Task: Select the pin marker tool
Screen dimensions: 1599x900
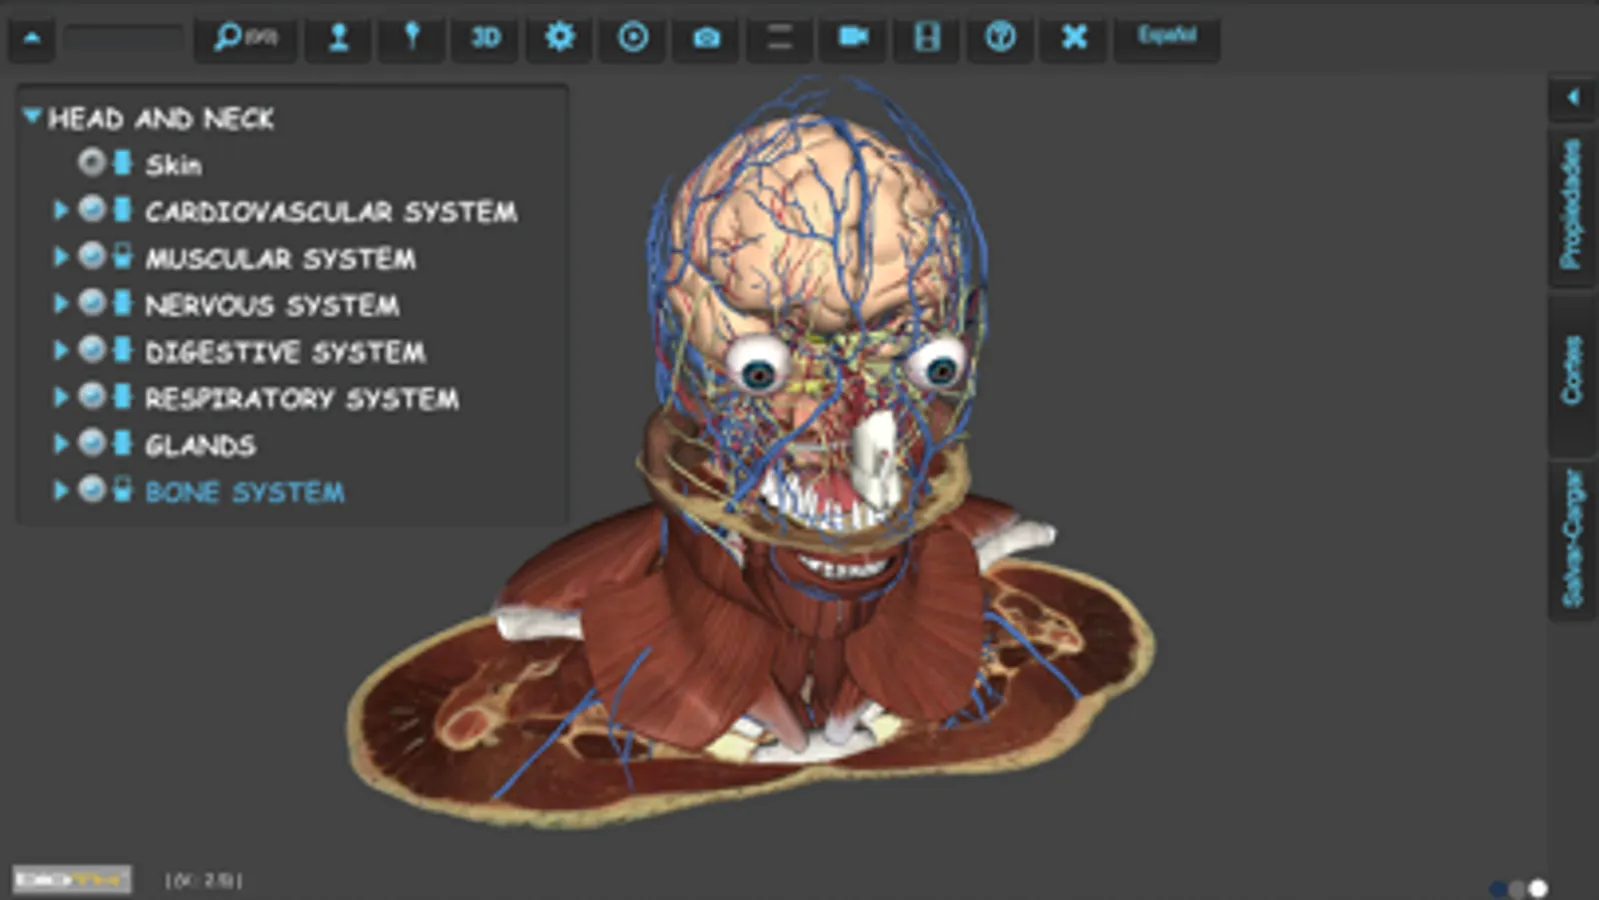Action: tap(411, 38)
